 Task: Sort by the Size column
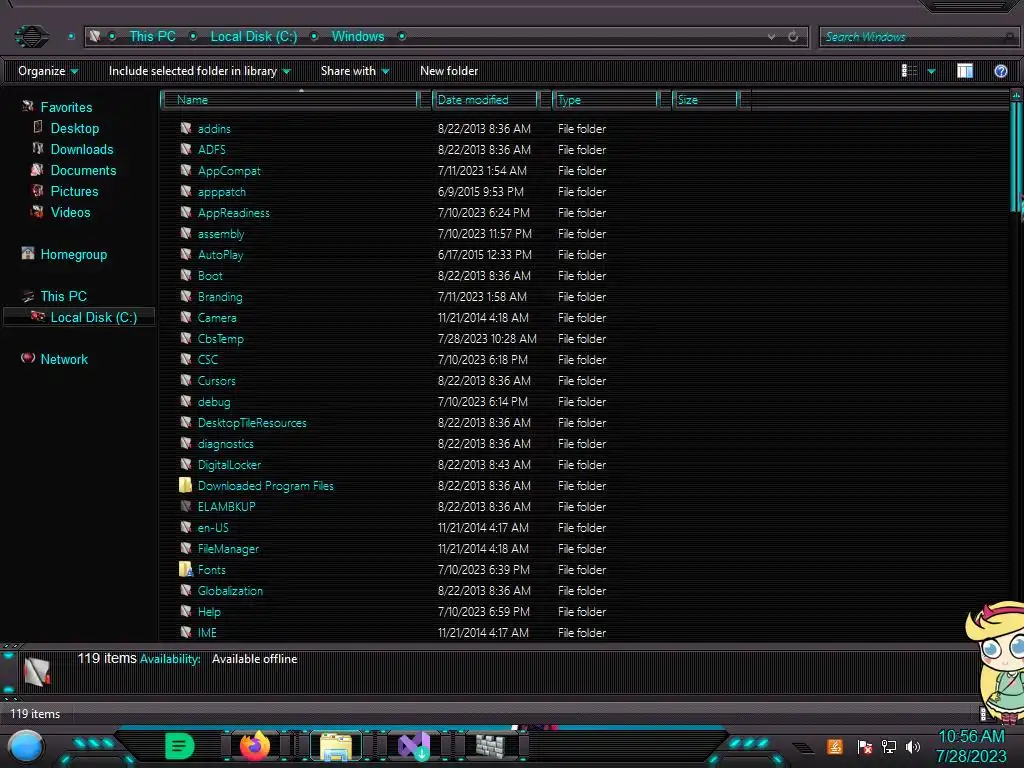(705, 100)
